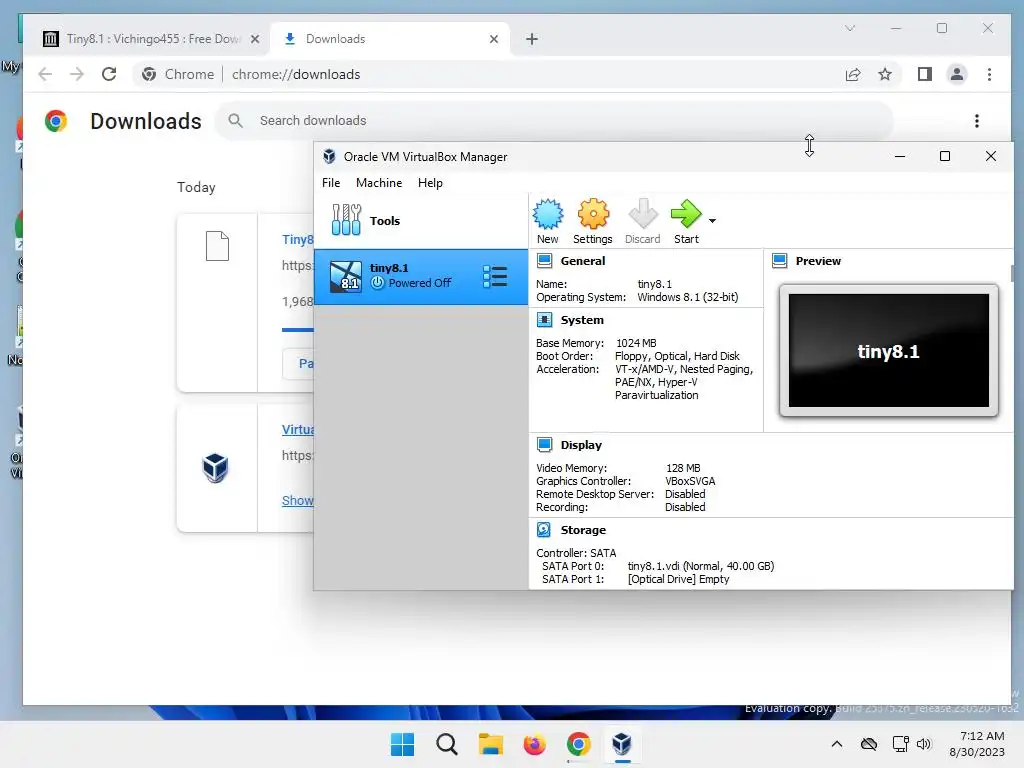Open the Help menu in VirtualBox
1024x768 pixels.
point(430,183)
